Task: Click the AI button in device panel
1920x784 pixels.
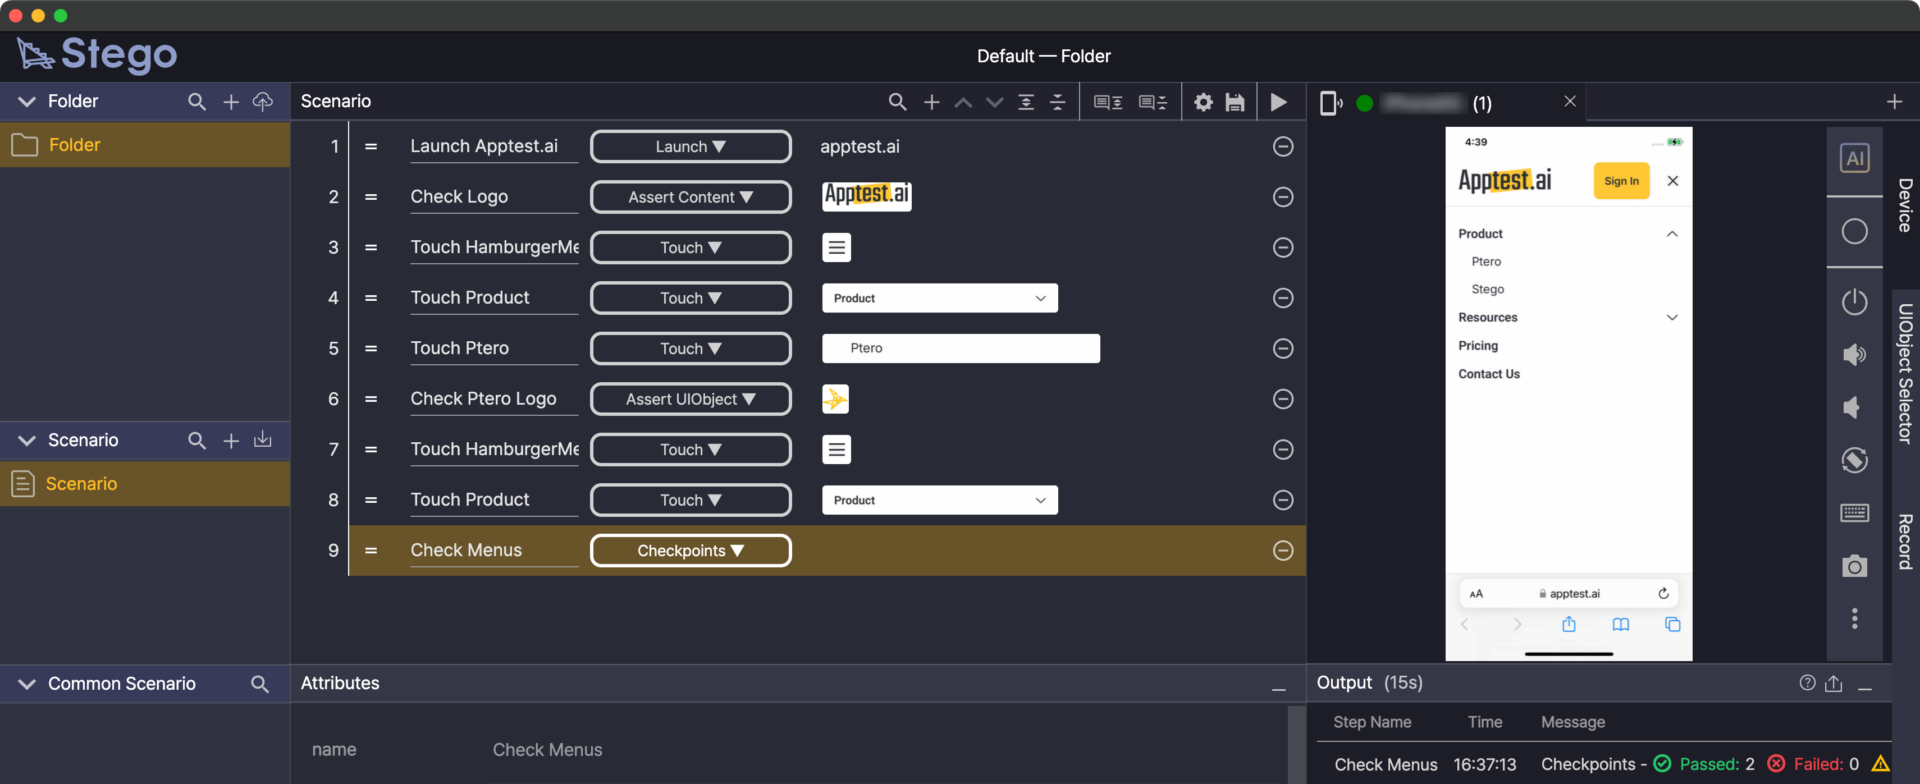Action: coord(1854,158)
